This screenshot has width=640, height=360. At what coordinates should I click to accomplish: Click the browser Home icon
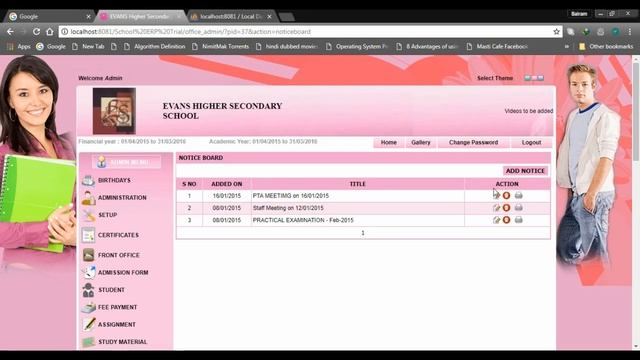[x=50, y=31]
